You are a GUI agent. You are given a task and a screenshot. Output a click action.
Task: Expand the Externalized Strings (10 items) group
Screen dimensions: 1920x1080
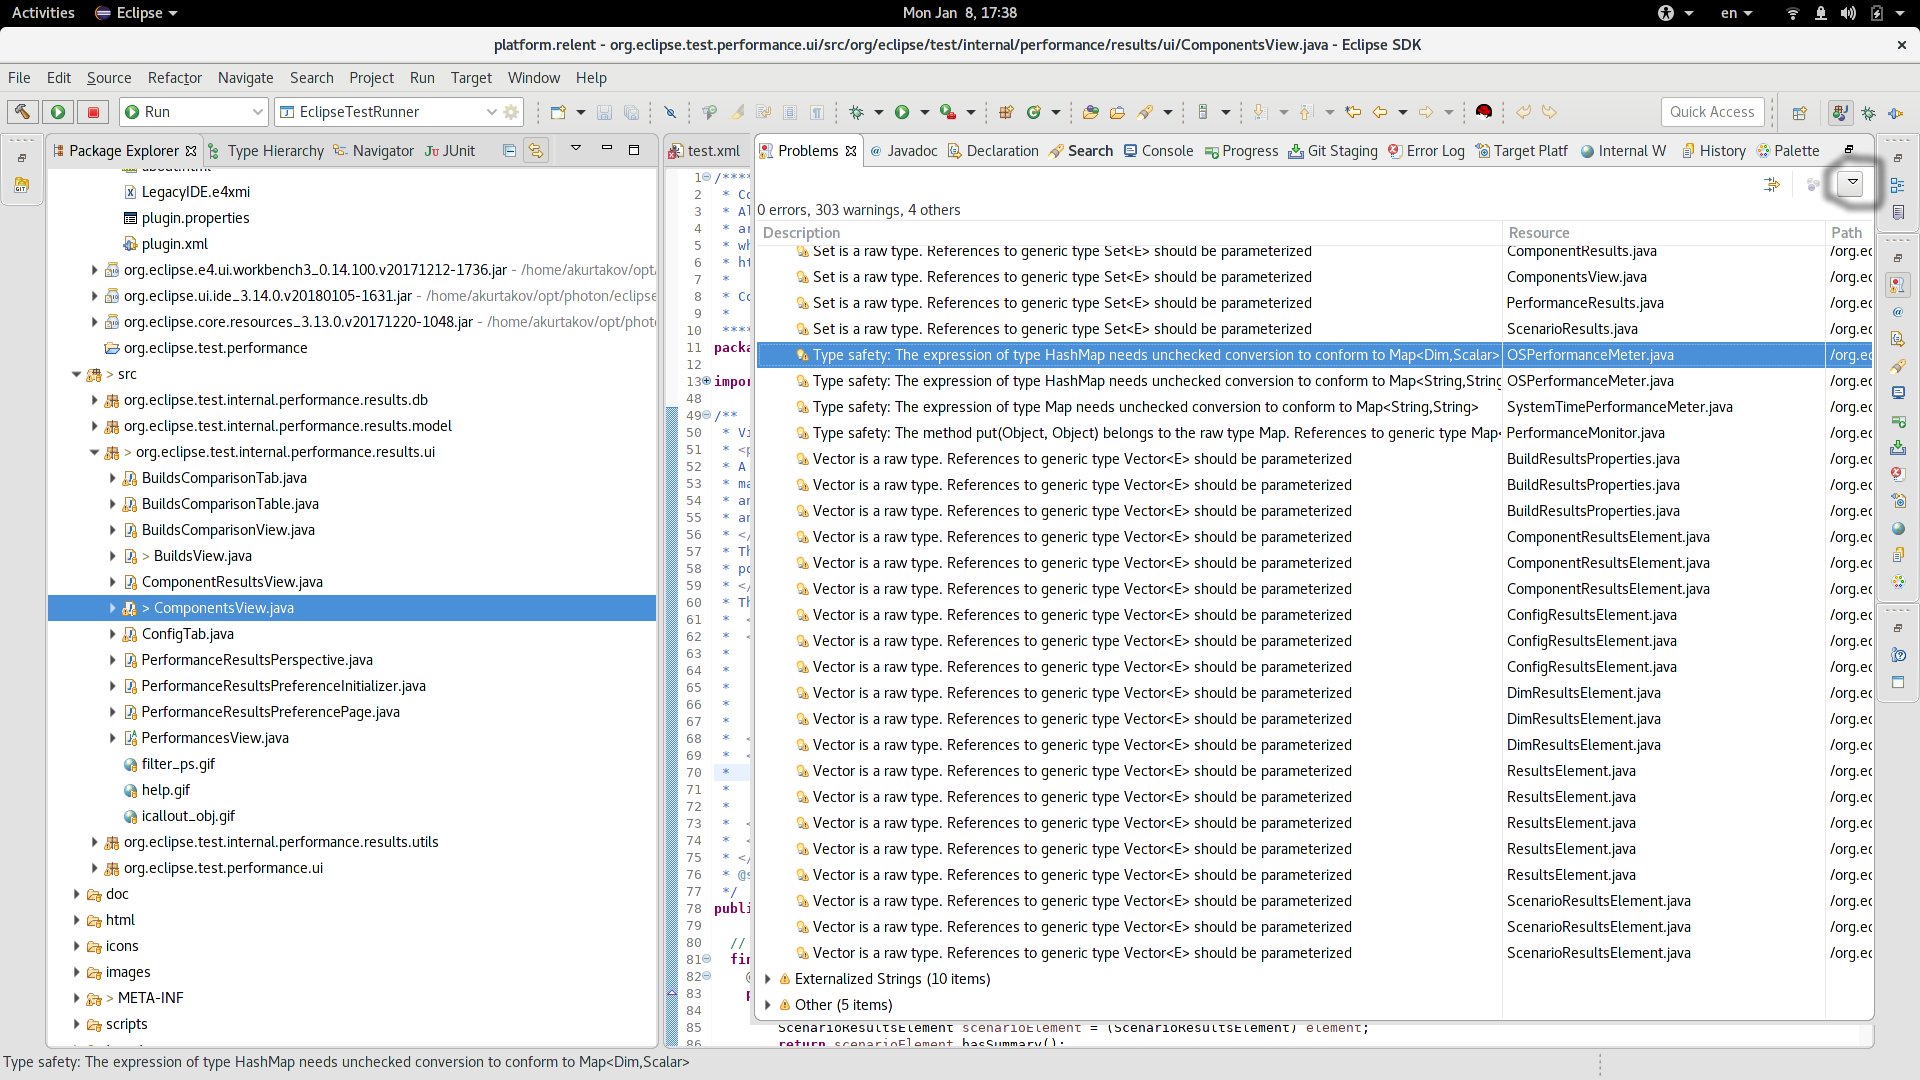pyautogui.click(x=767, y=979)
